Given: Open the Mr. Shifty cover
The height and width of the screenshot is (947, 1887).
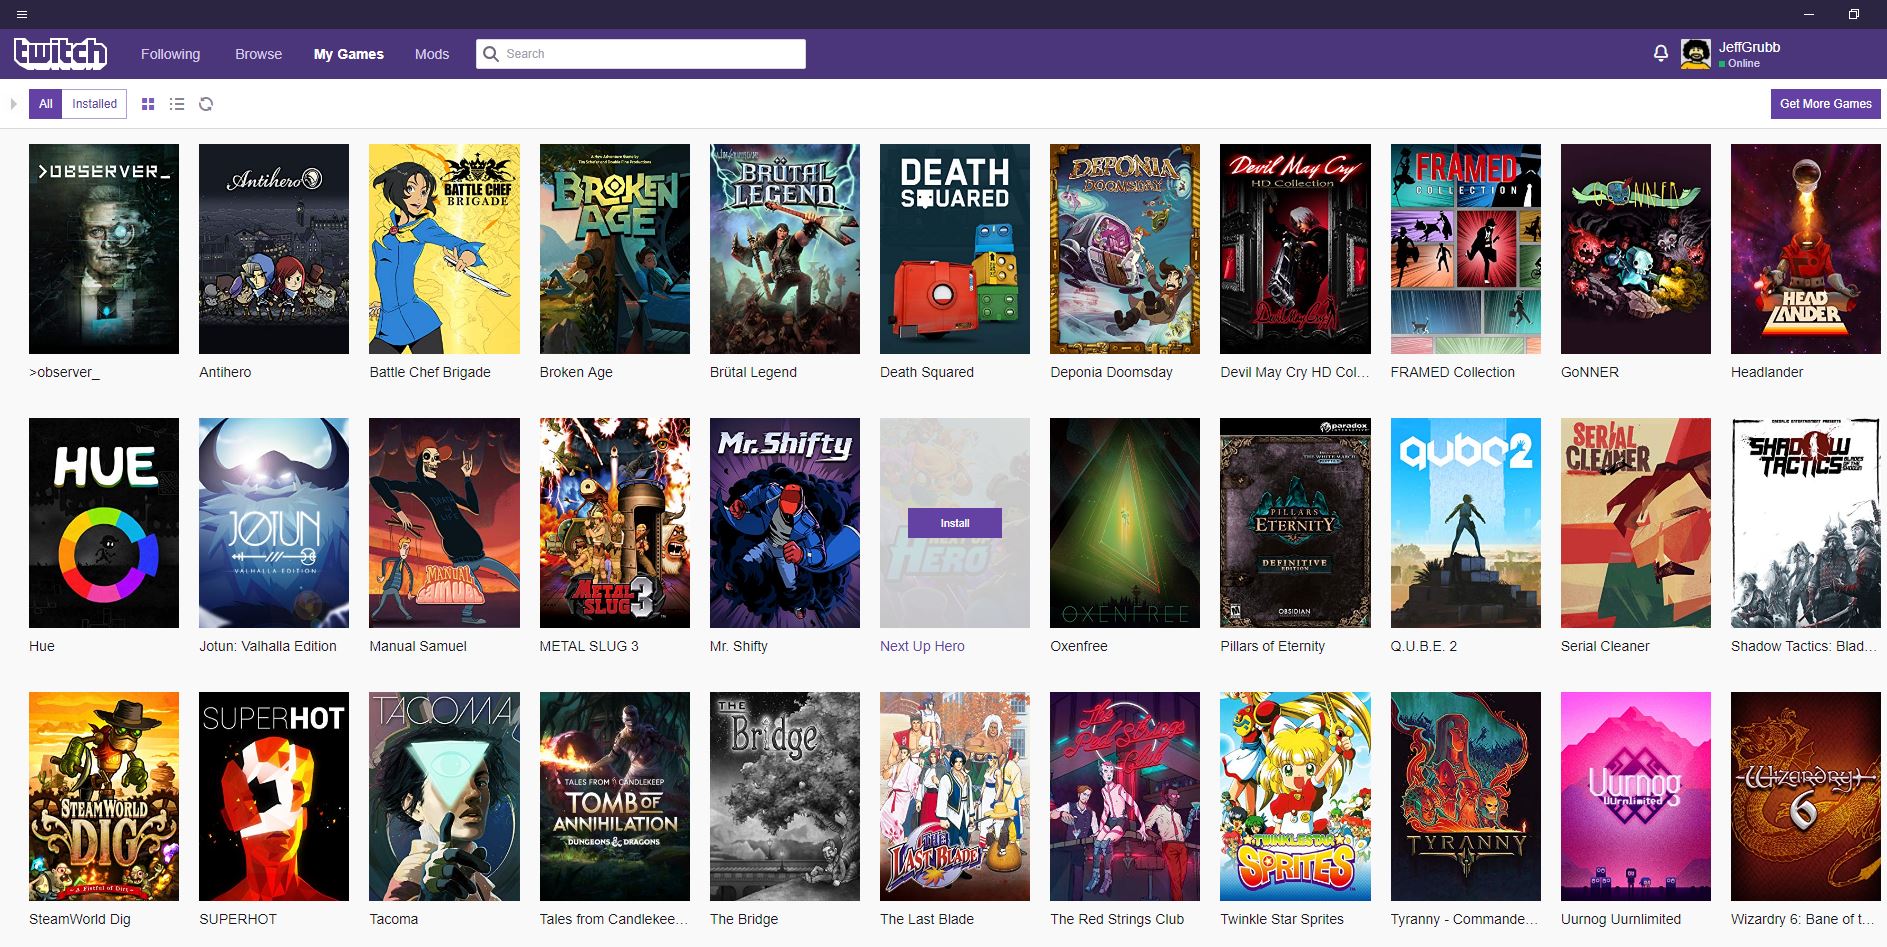Looking at the screenshot, I should pos(785,523).
